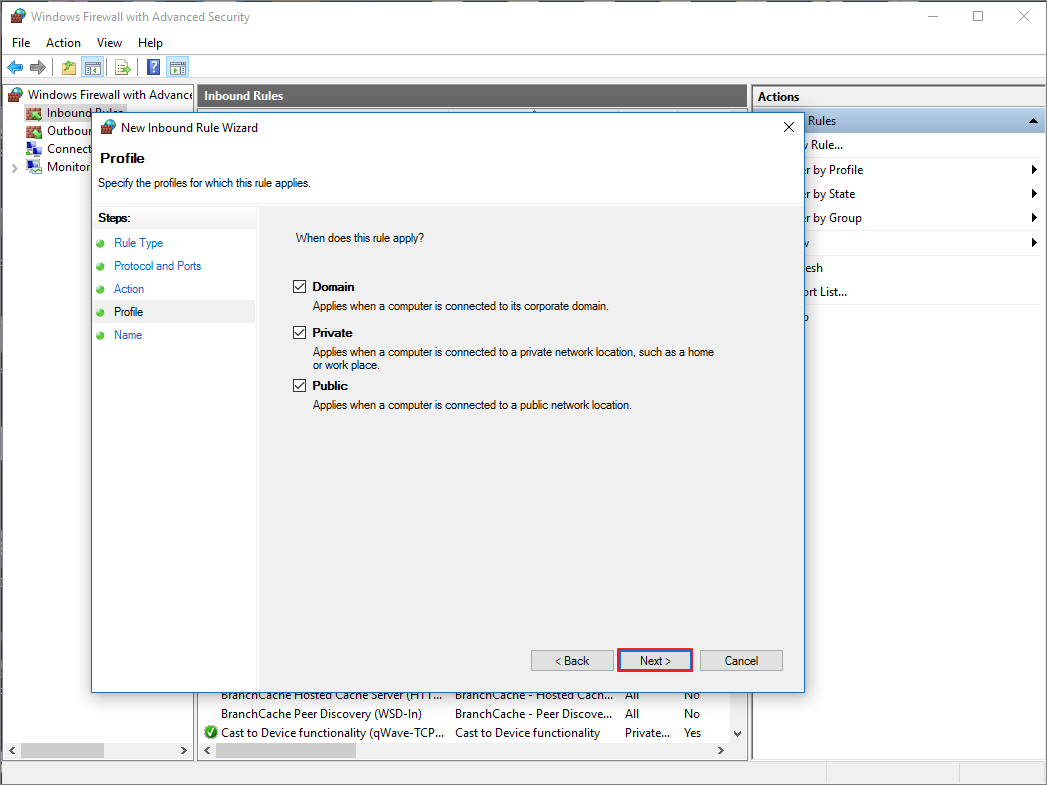This screenshot has height=785, width=1047.
Task: Collapse the Rules section in the Actions pane
Action: pos(1033,121)
